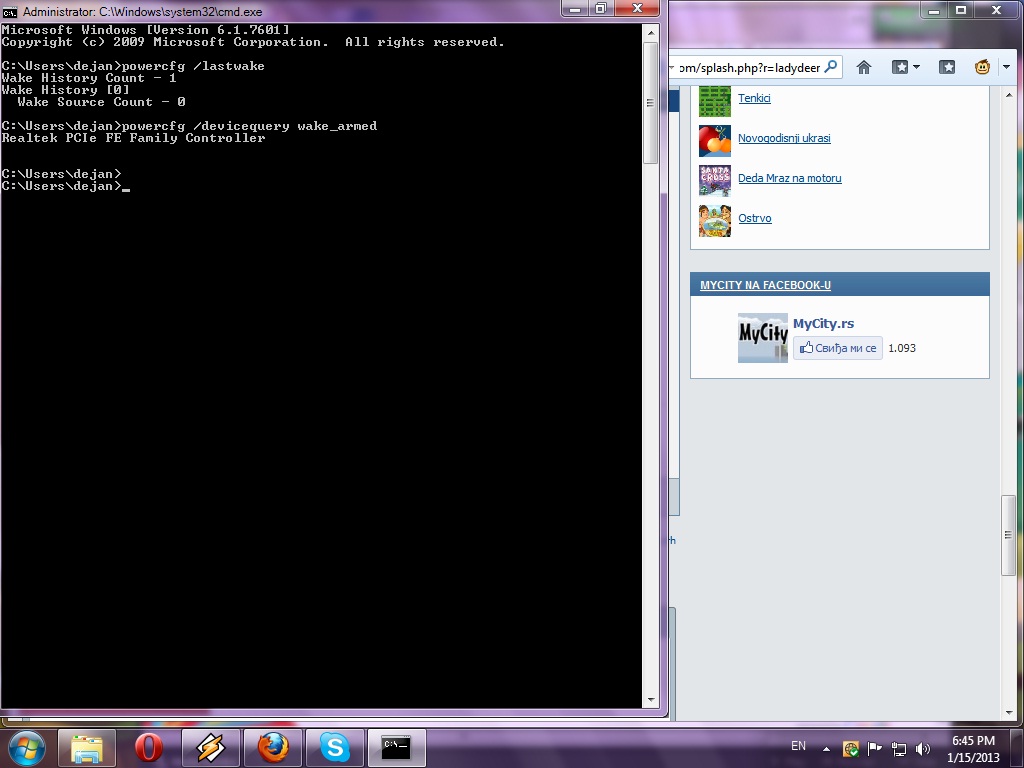
Task: Click the cmd window scroll up arrow
Action: coord(650,33)
